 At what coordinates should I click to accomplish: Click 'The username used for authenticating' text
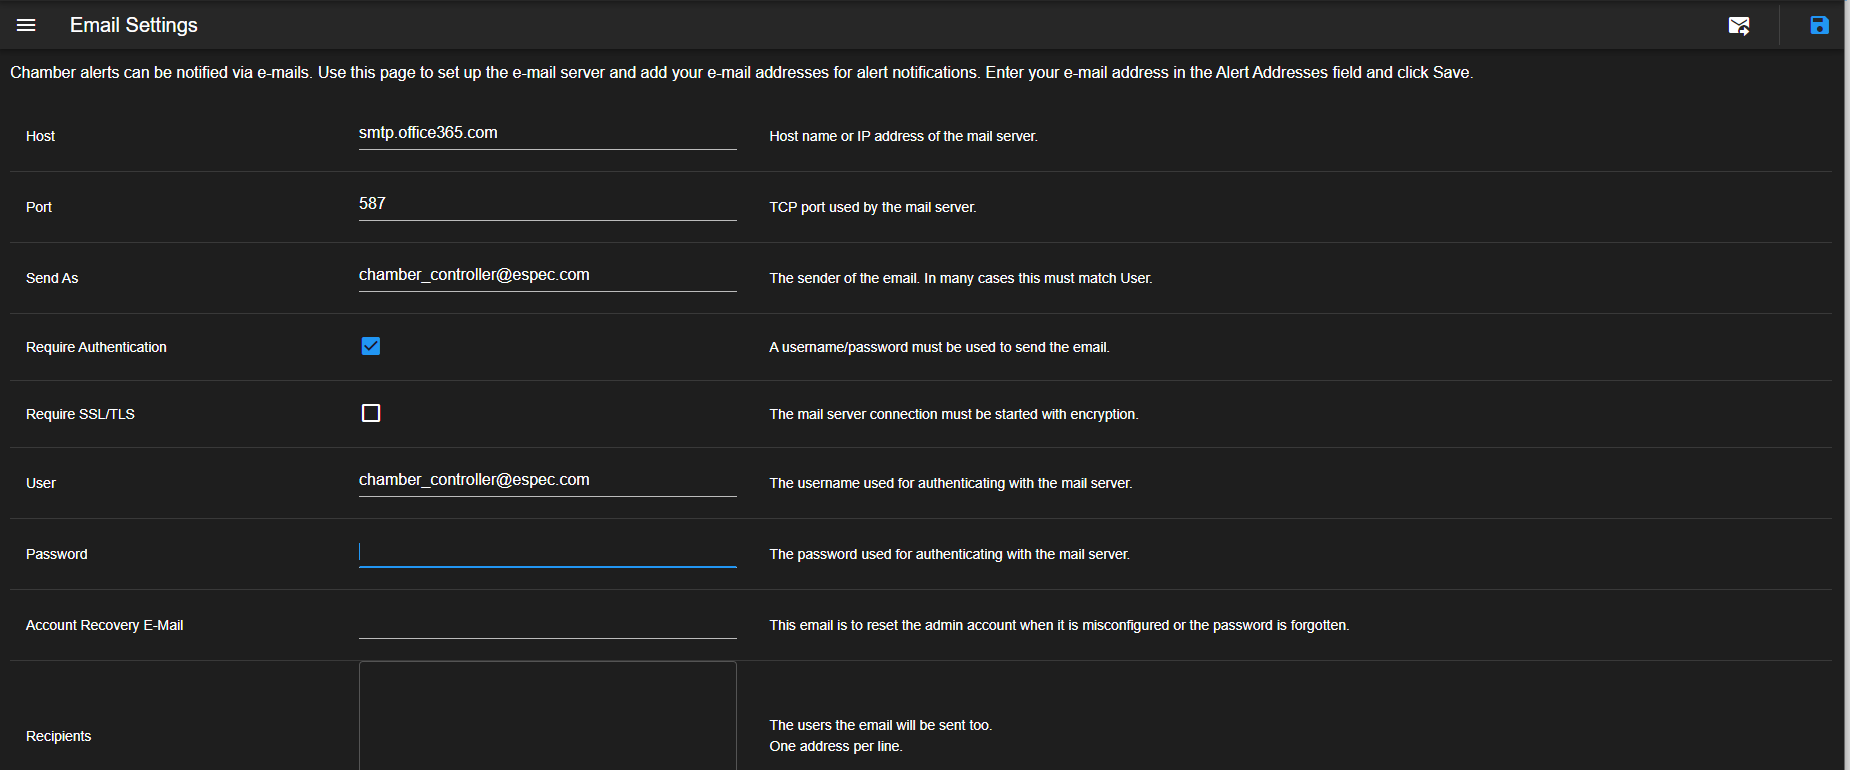point(951,483)
